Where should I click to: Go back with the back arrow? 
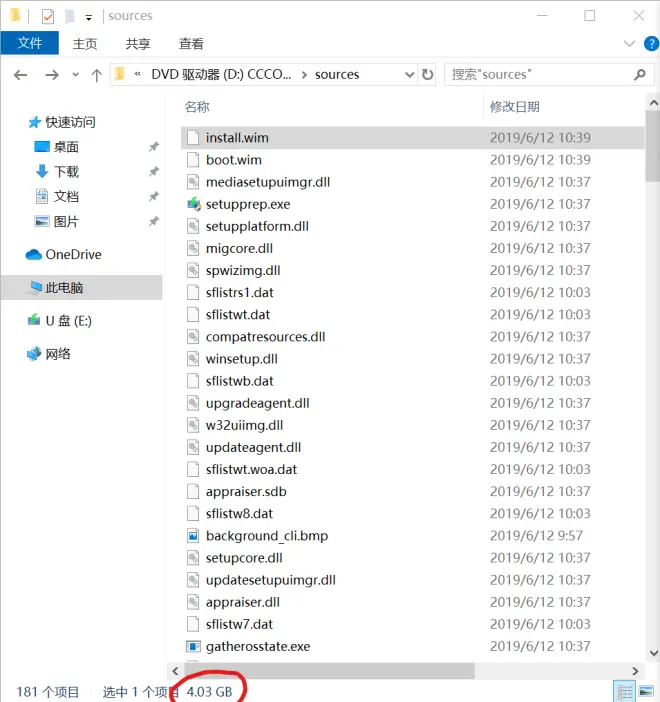click(x=21, y=74)
